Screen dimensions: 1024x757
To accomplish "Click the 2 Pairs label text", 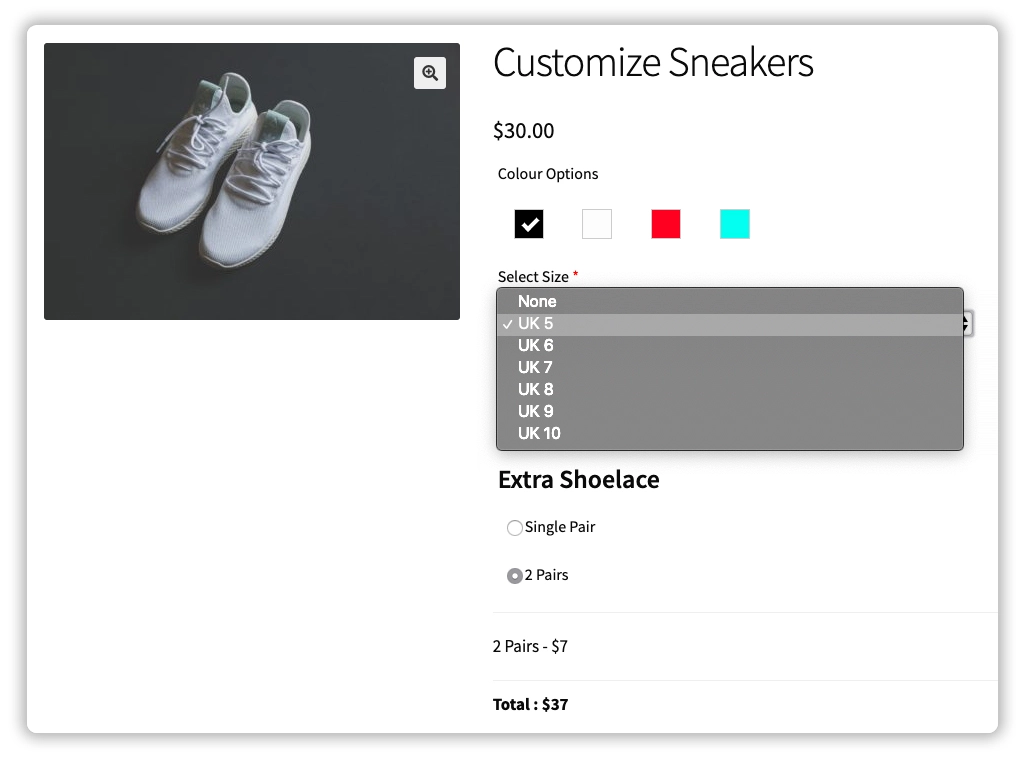I will pos(547,575).
